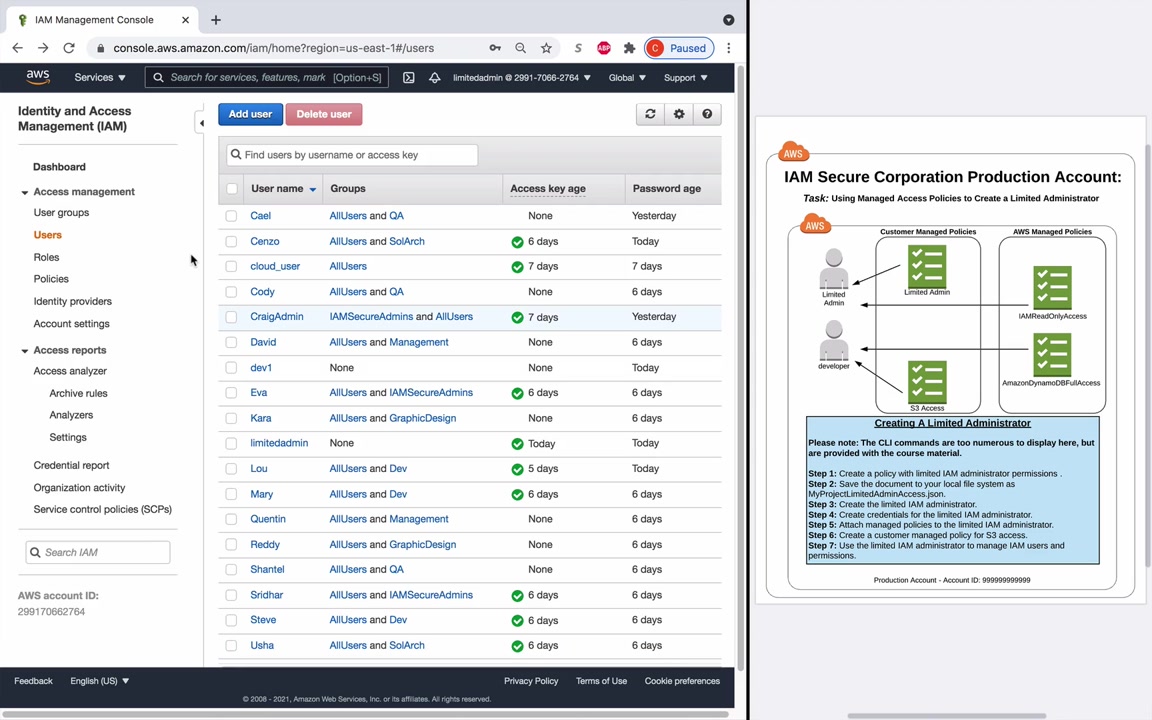Viewport: 1152px width, 720px height.
Task: Open the Services dropdown menu
Action: [x=100, y=77]
